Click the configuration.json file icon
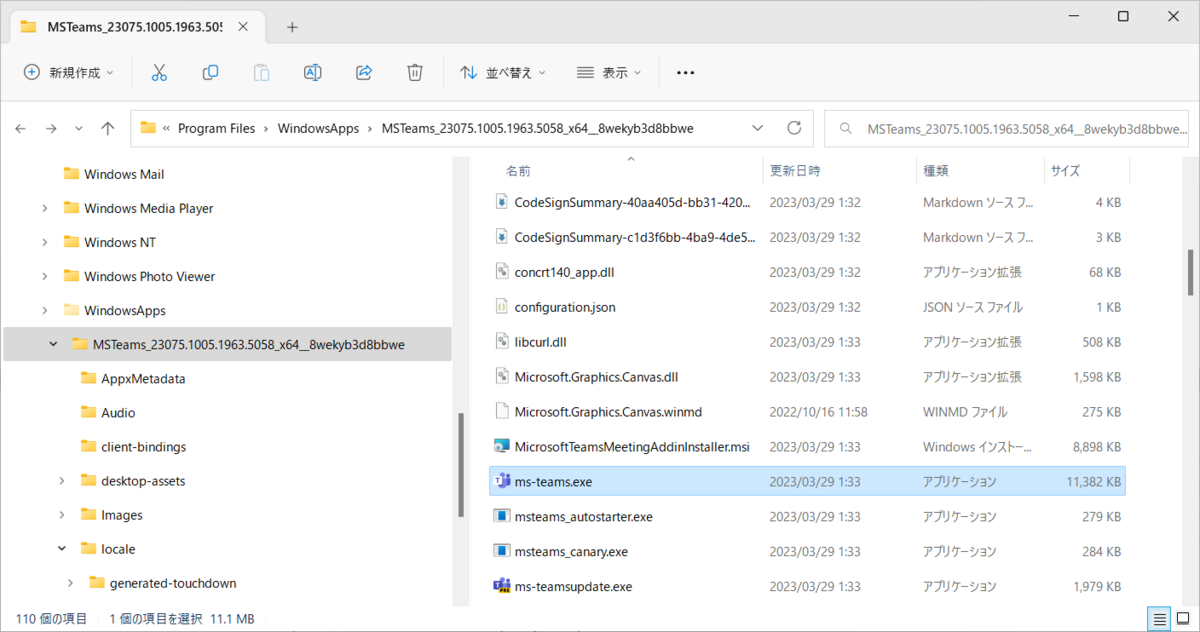1200x632 pixels. (503, 306)
